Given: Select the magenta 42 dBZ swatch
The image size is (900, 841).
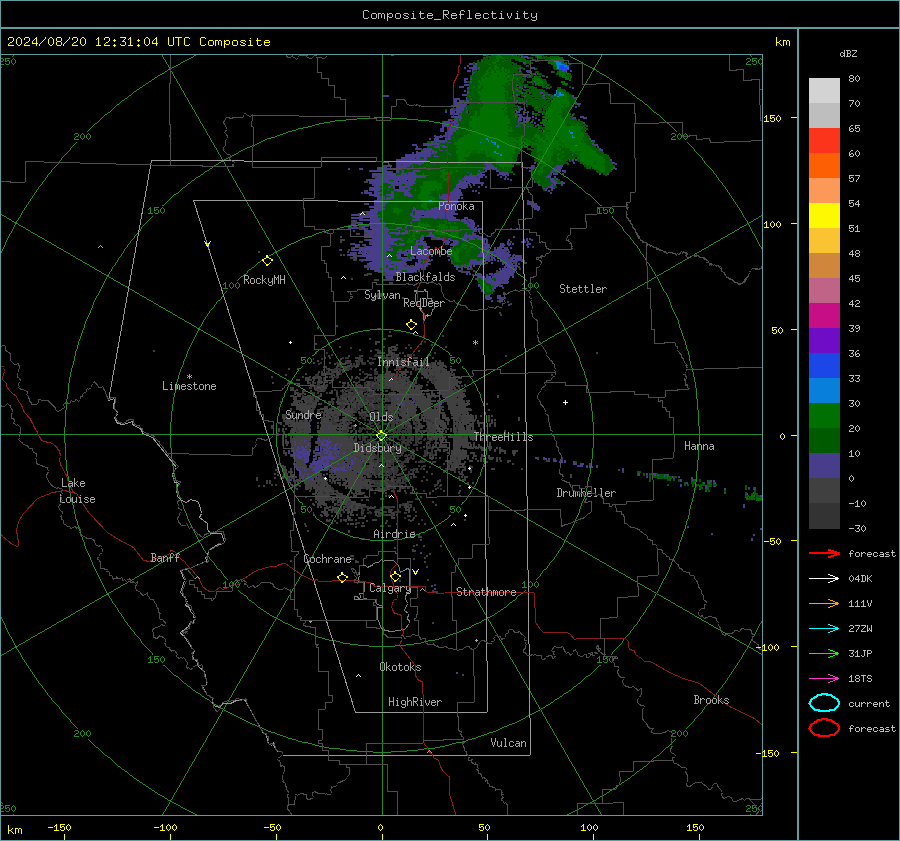Looking at the screenshot, I should click(x=824, y=316).
